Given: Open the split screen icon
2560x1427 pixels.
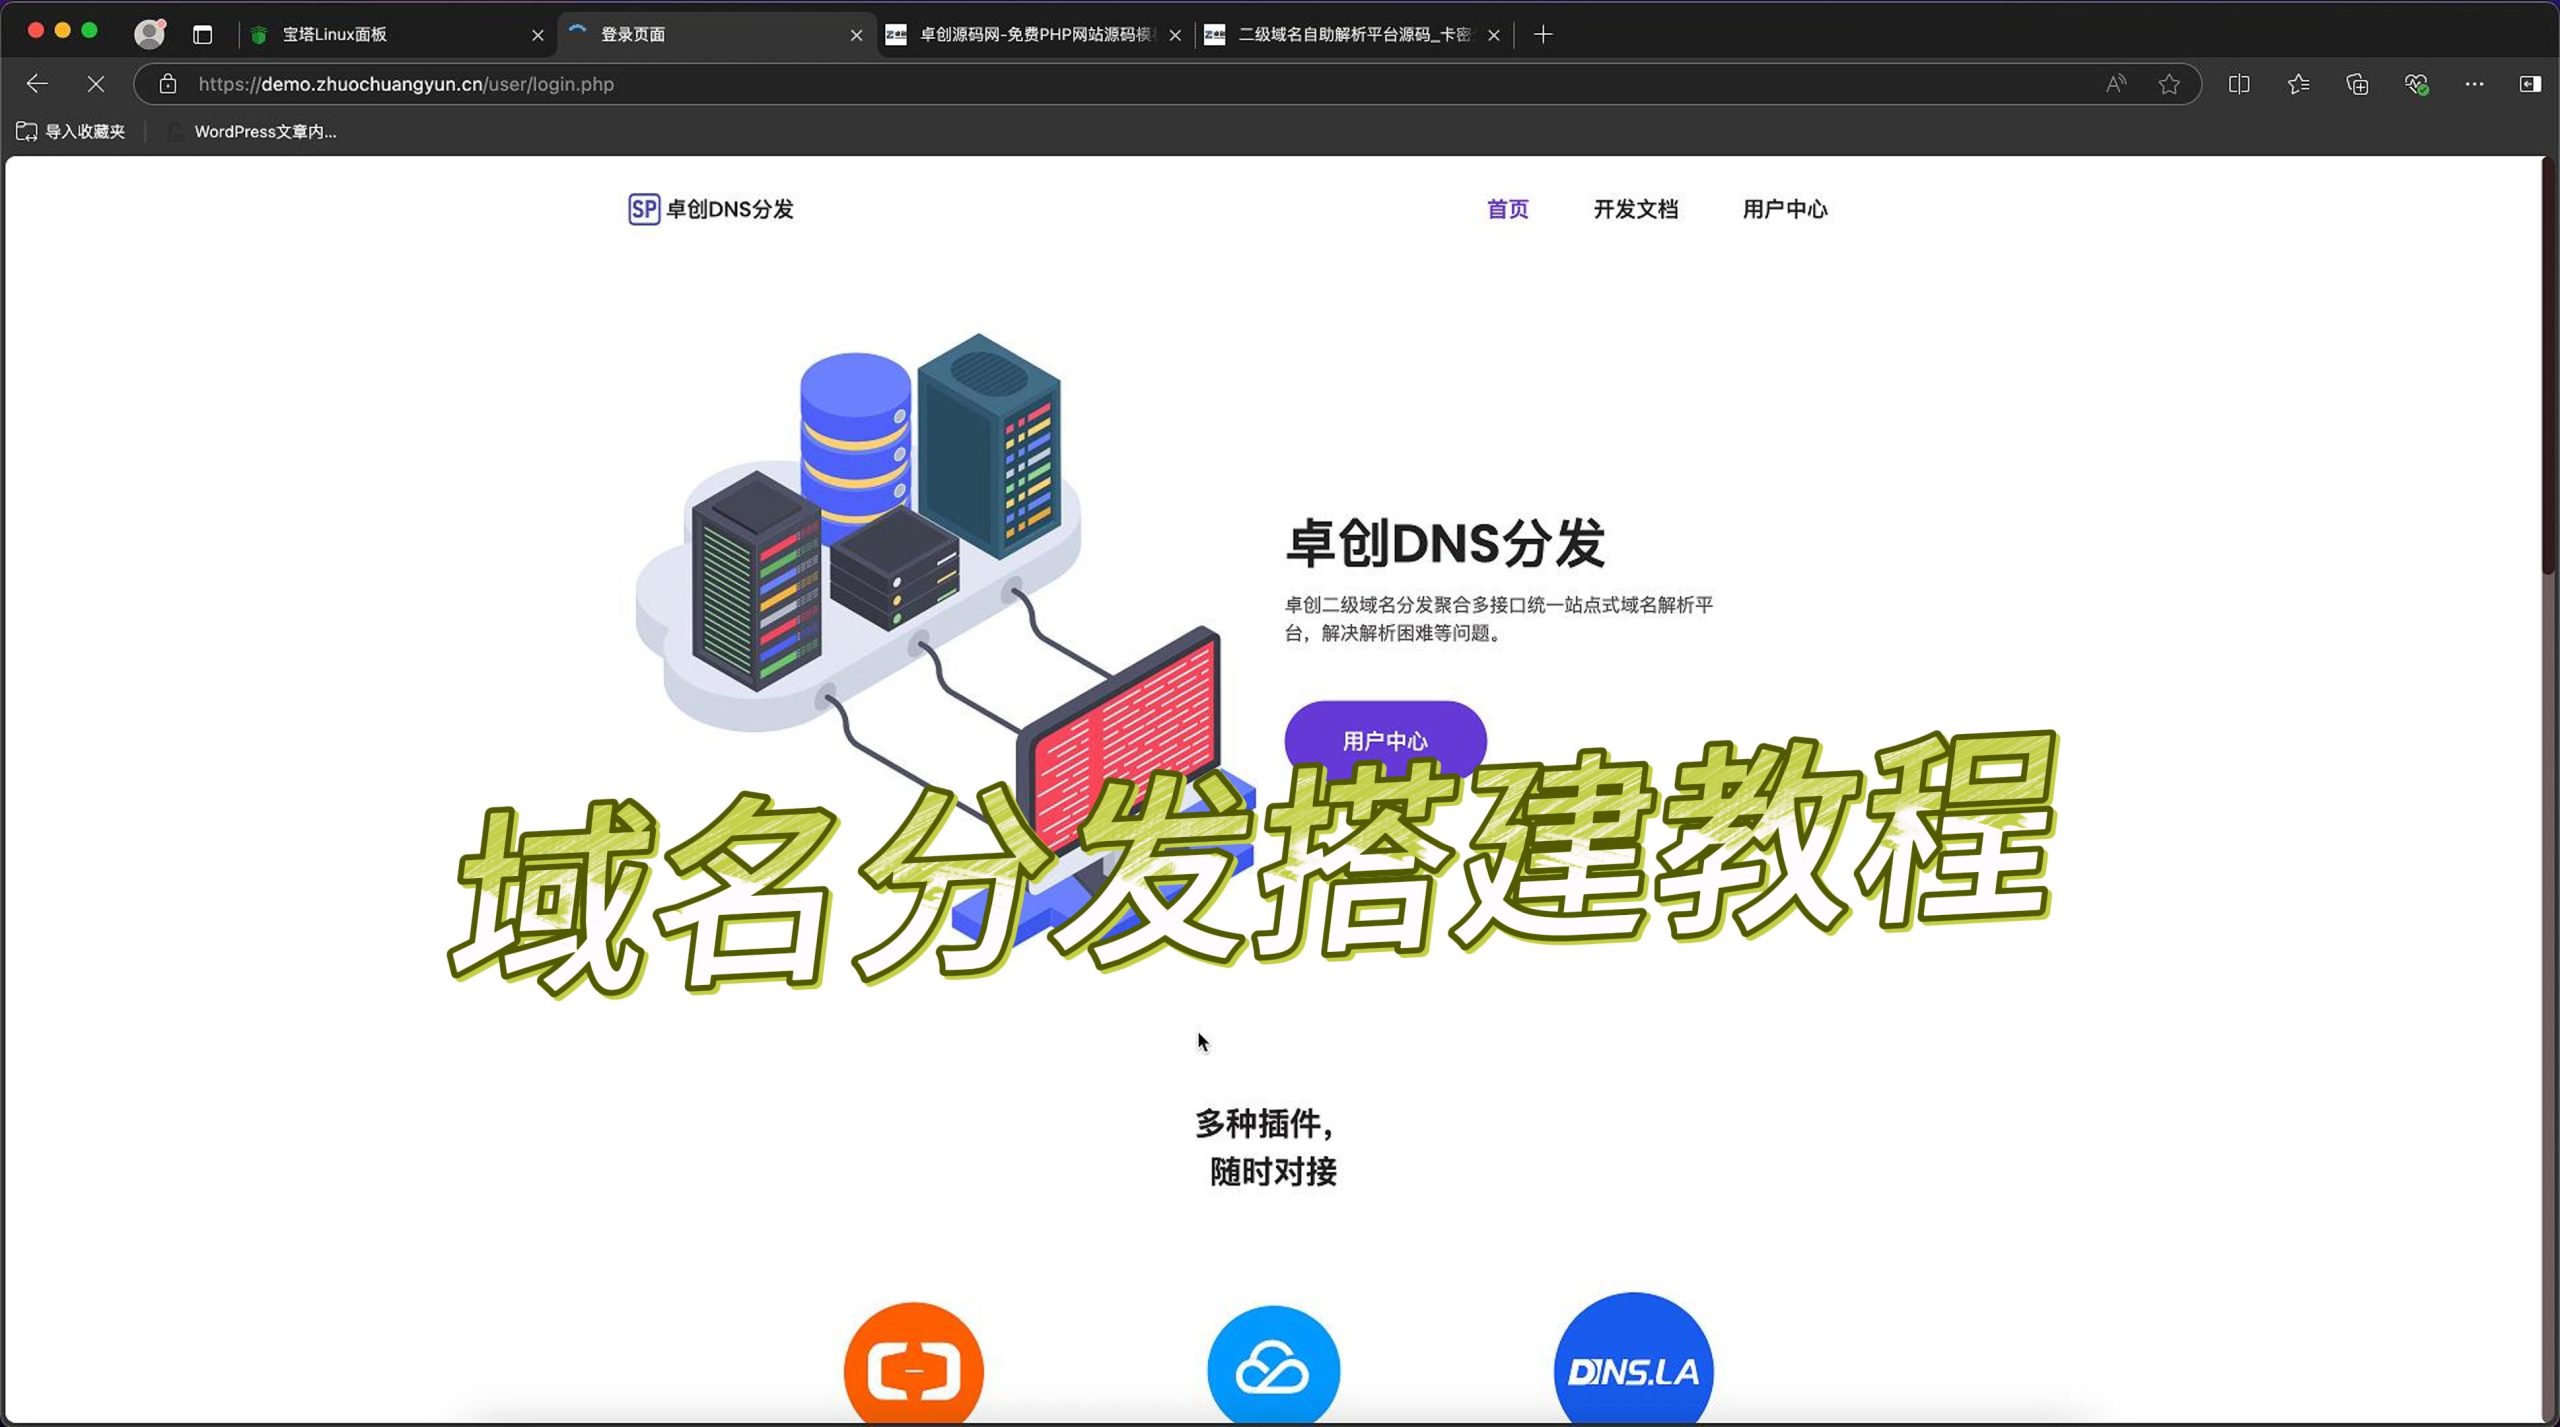Looking at the screenshot, I should 2240,84.
